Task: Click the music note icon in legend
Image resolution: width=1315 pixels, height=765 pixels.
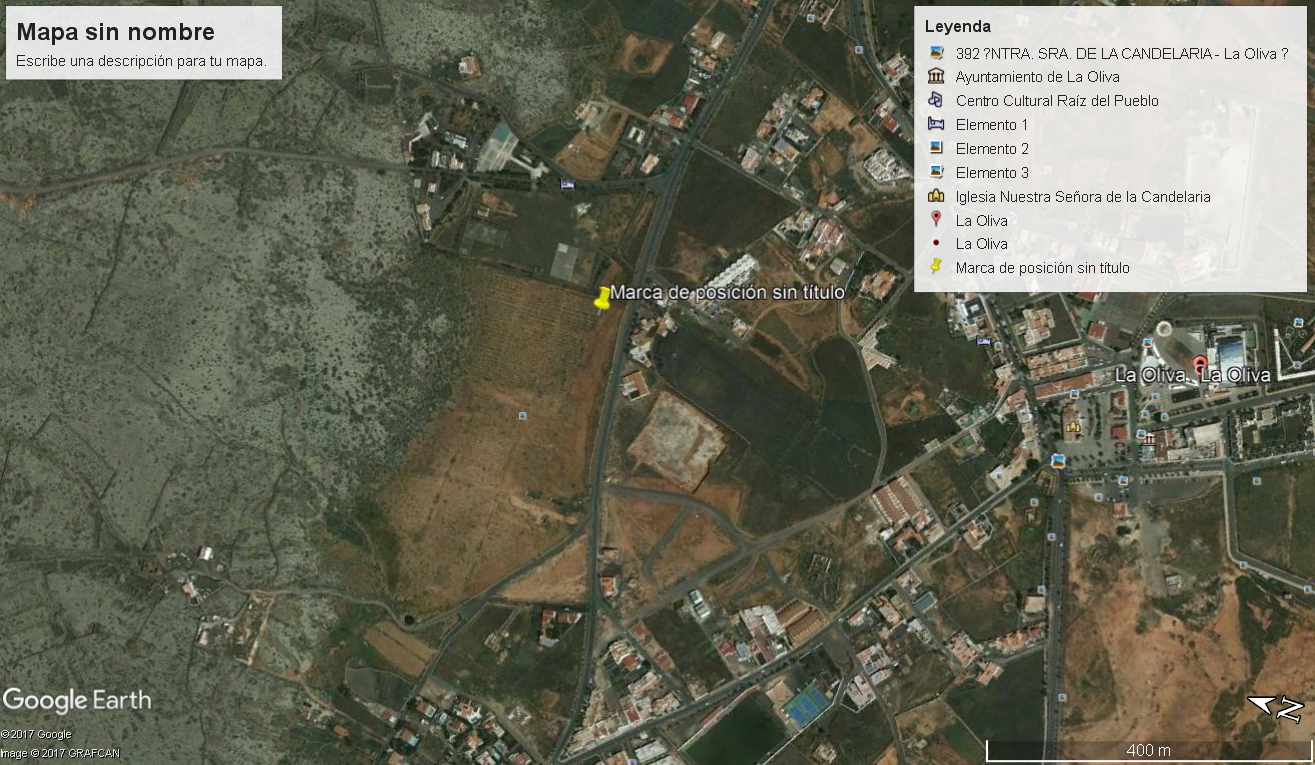Action: (935, 100)
